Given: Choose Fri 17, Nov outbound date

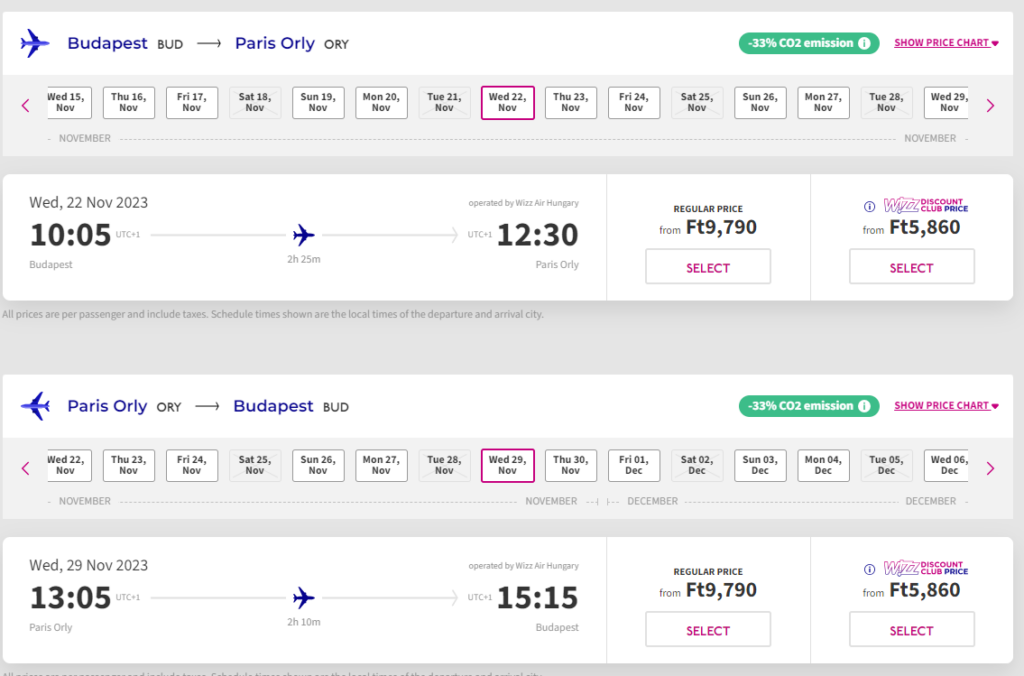Looking at the screenshot, I should coord(192,102).
